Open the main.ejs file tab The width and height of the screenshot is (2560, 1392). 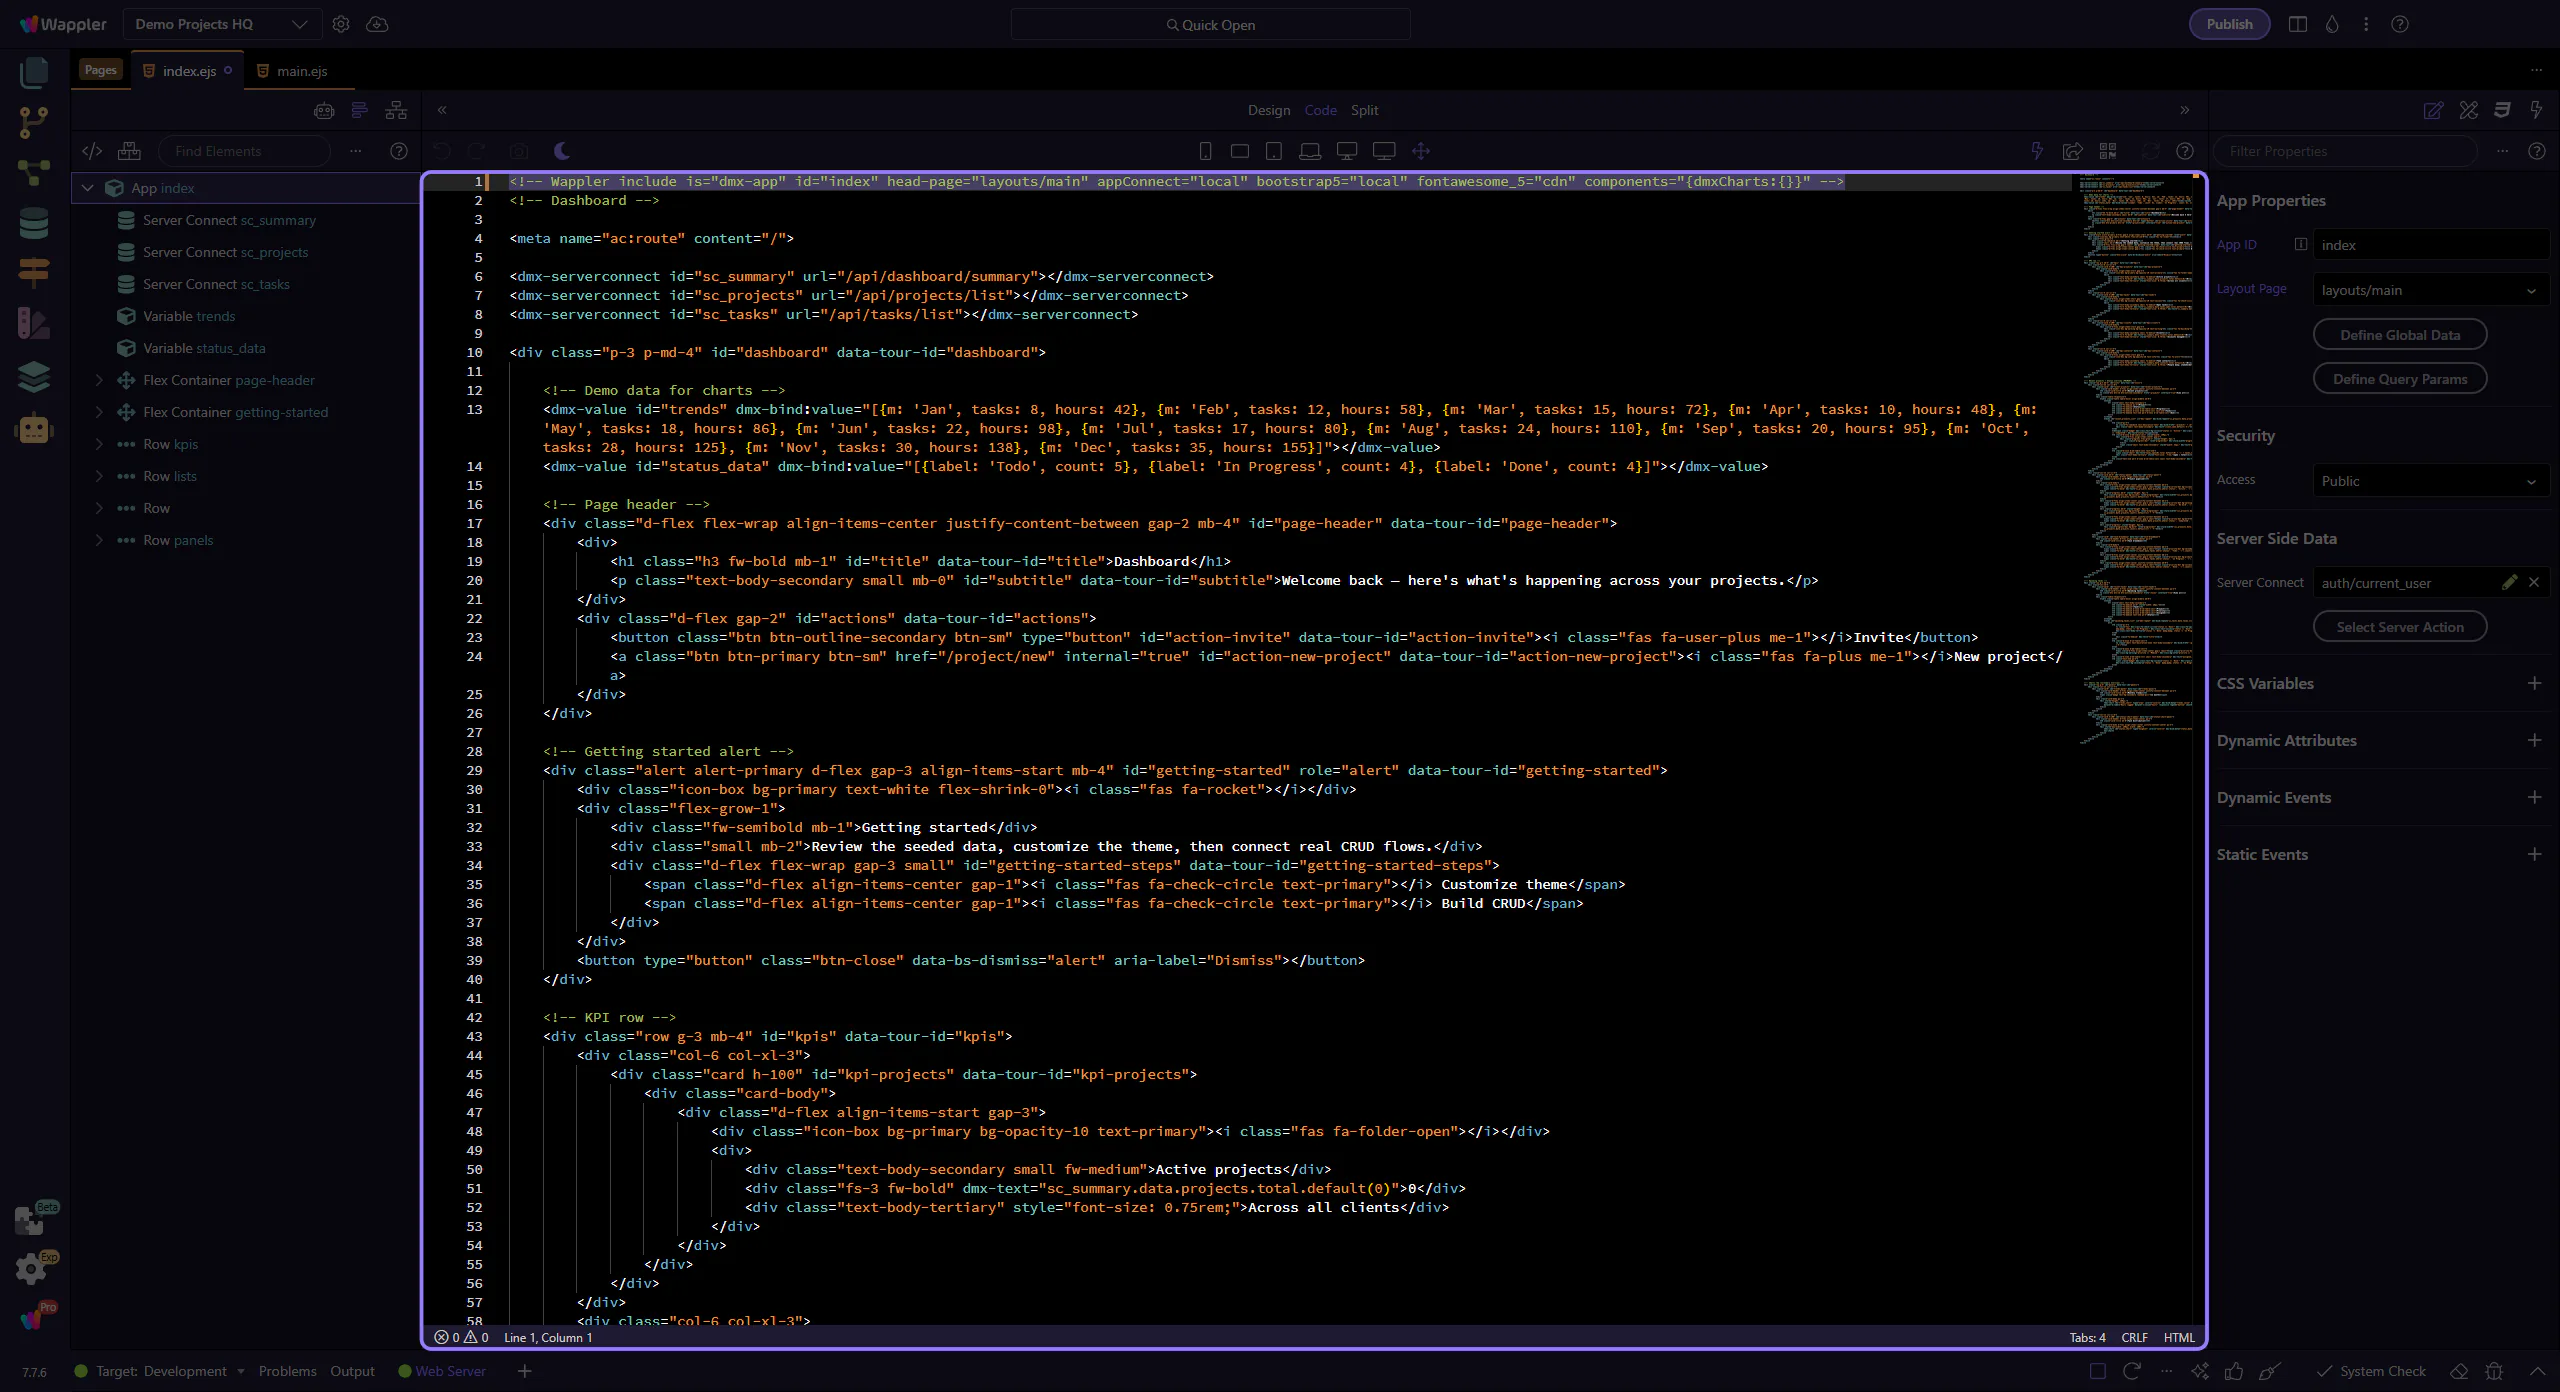(x=292, y=71)
